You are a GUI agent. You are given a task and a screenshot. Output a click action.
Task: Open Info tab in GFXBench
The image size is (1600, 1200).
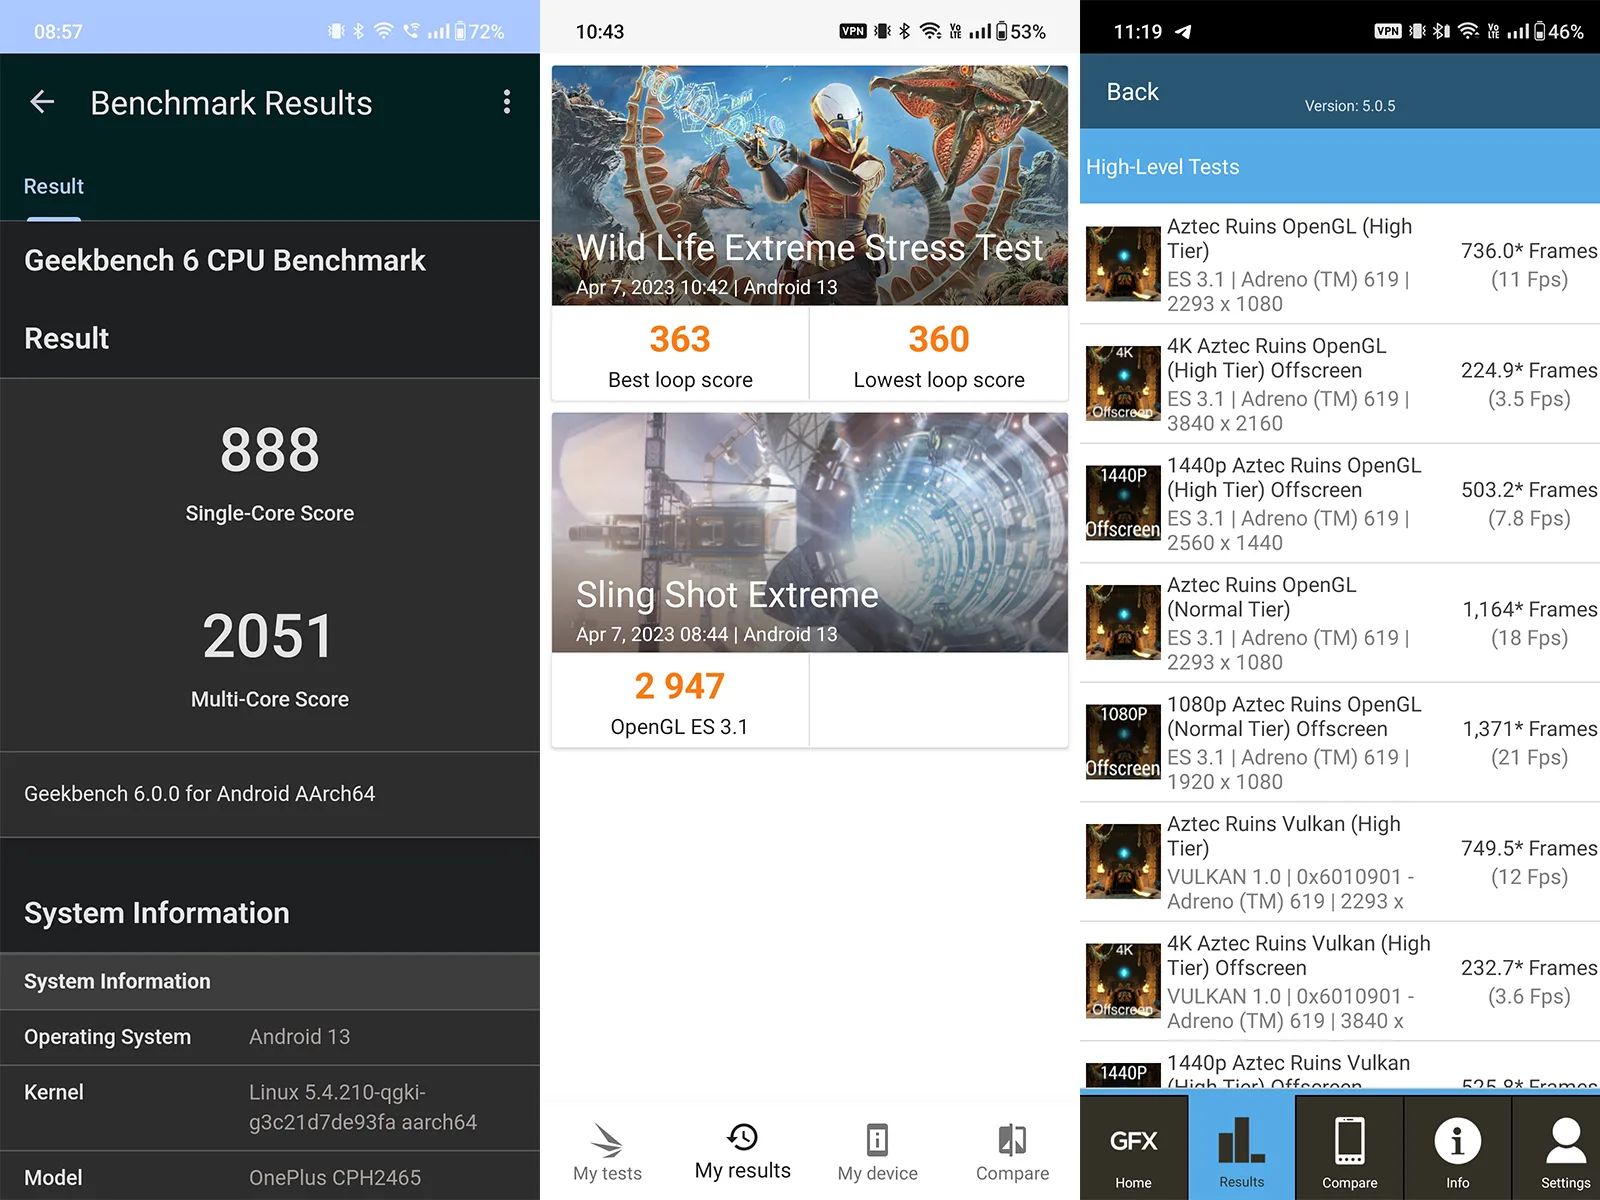[1458, 1148]
